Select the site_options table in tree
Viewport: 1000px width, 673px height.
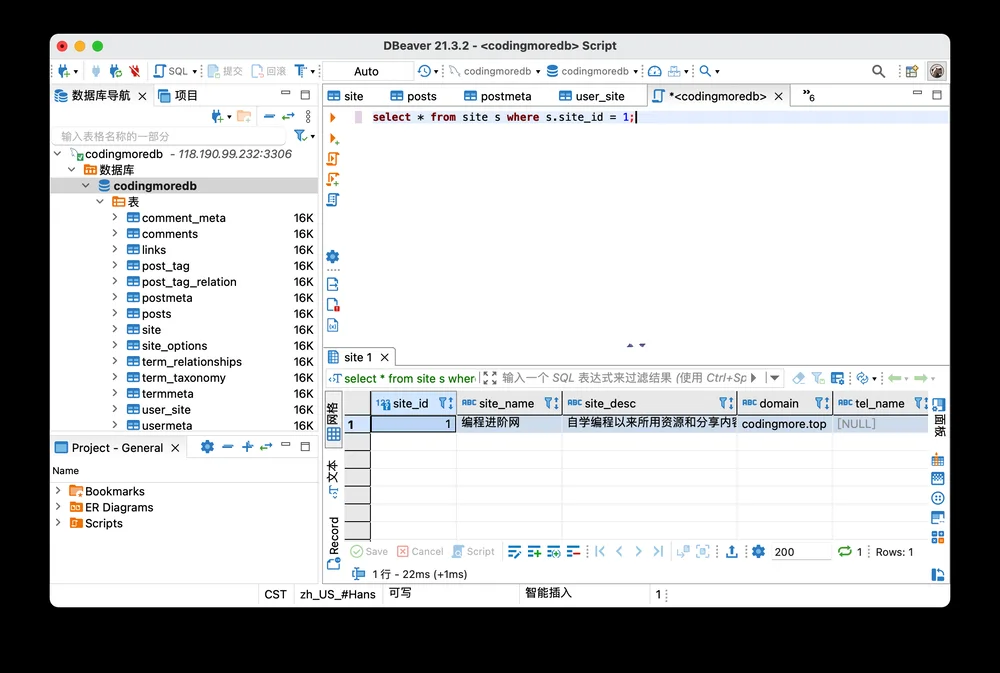174,346
